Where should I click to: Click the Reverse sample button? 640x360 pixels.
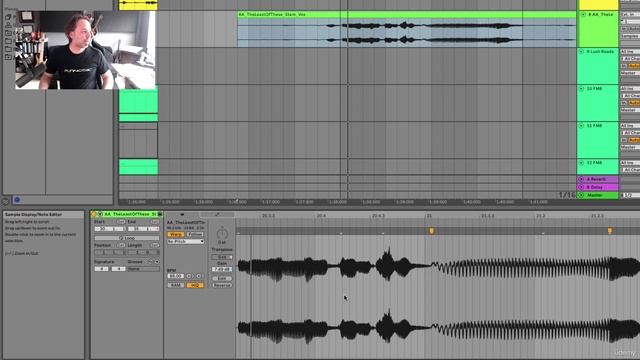click(x=222, y=285)
